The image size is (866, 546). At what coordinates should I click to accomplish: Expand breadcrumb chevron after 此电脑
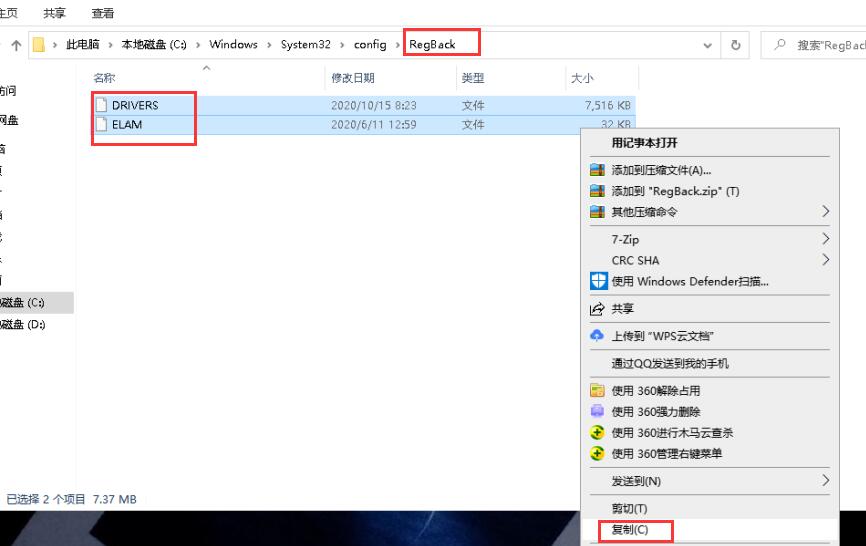tap(110, 45)
